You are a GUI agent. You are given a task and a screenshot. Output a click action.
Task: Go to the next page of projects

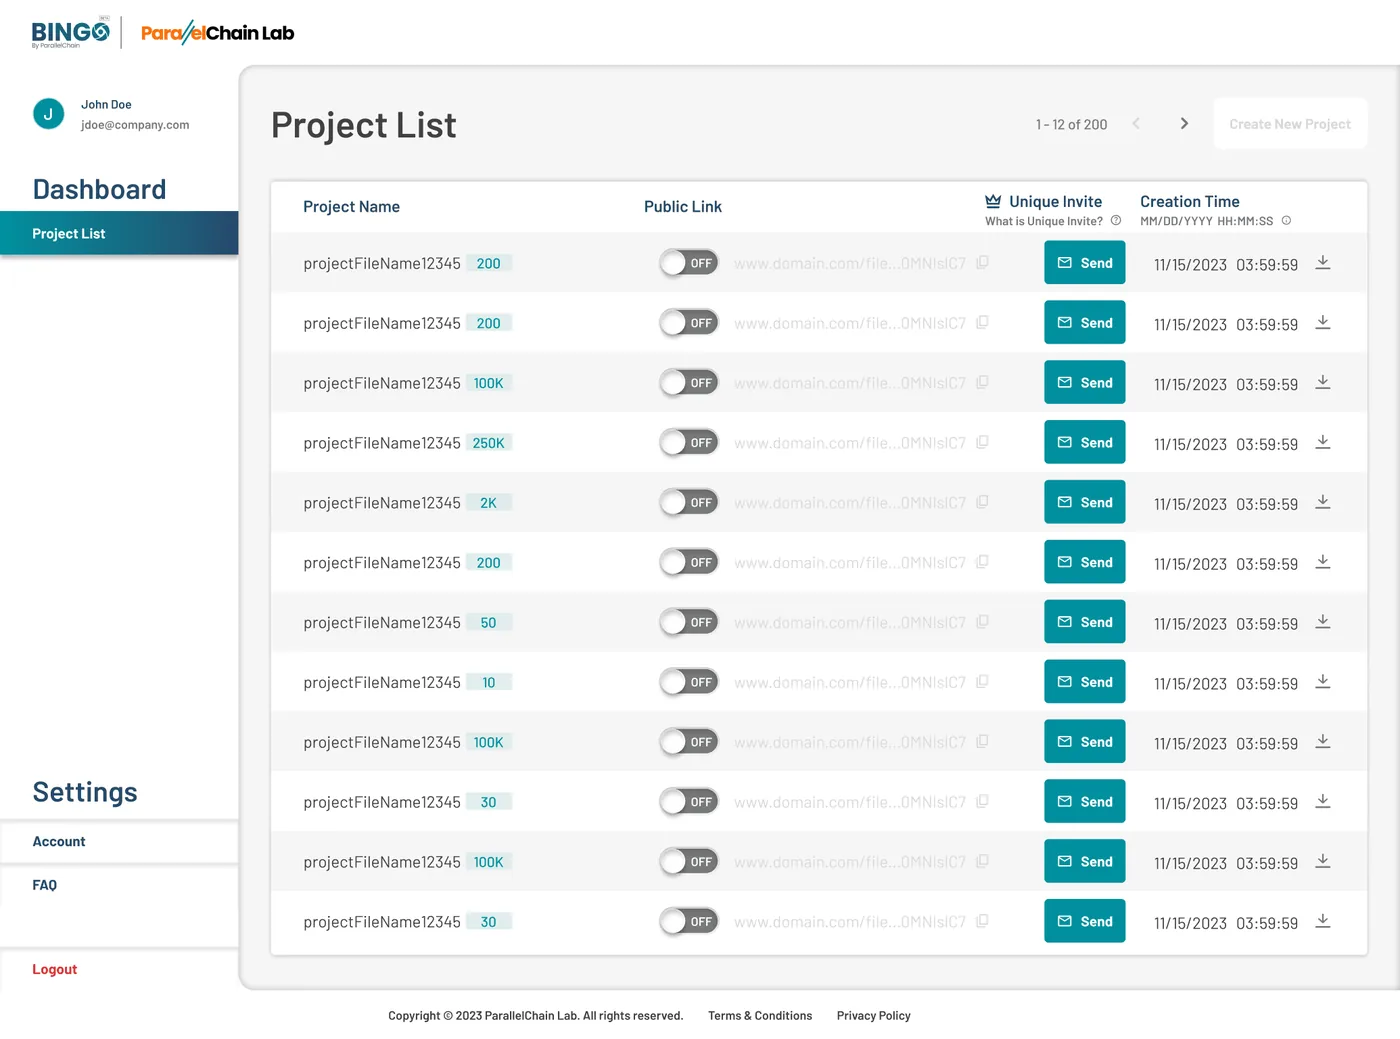coord(1184,124)
